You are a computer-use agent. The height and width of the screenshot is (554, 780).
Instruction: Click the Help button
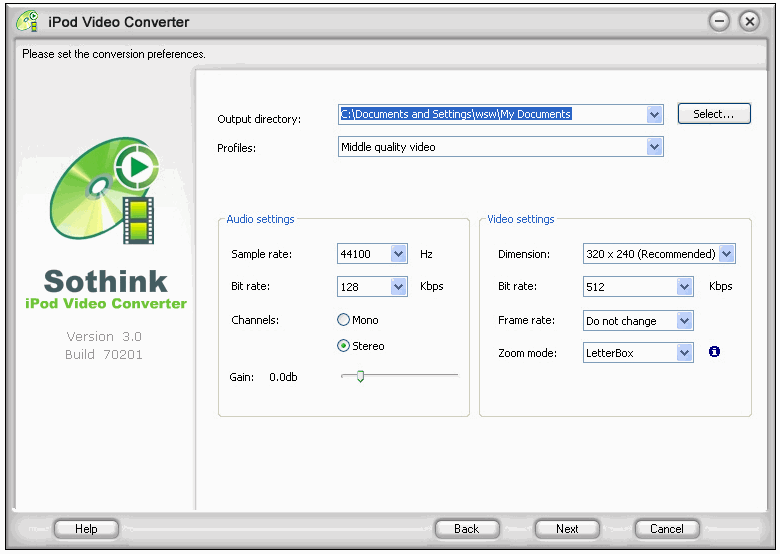pyautogui.click(x=86, y=529)
